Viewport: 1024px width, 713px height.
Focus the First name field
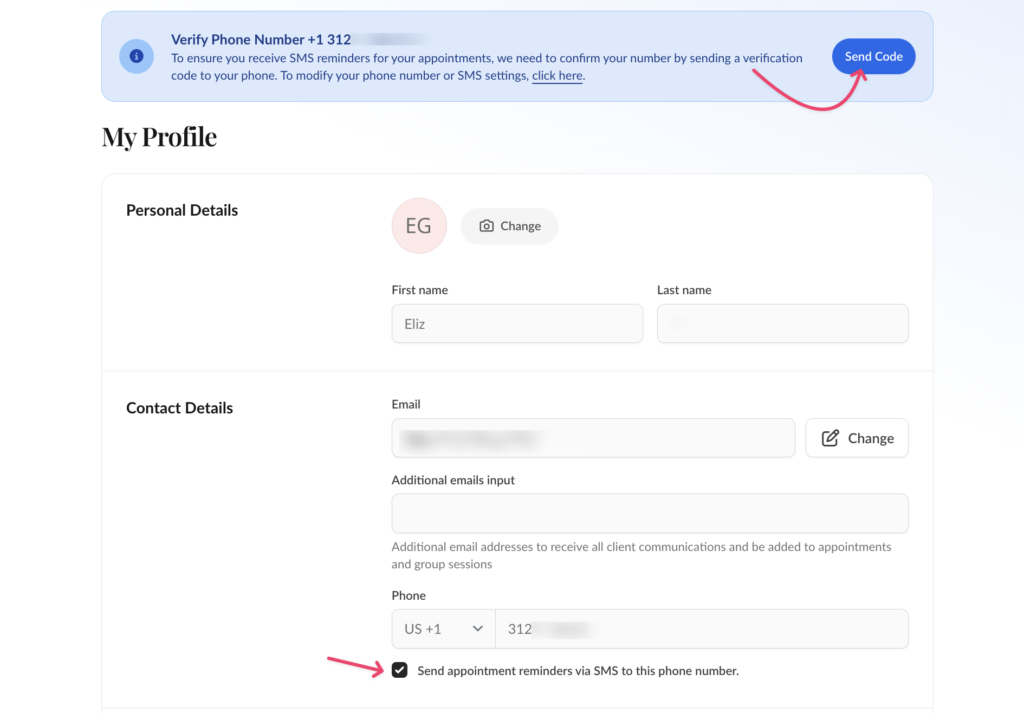tap(517, 324)
